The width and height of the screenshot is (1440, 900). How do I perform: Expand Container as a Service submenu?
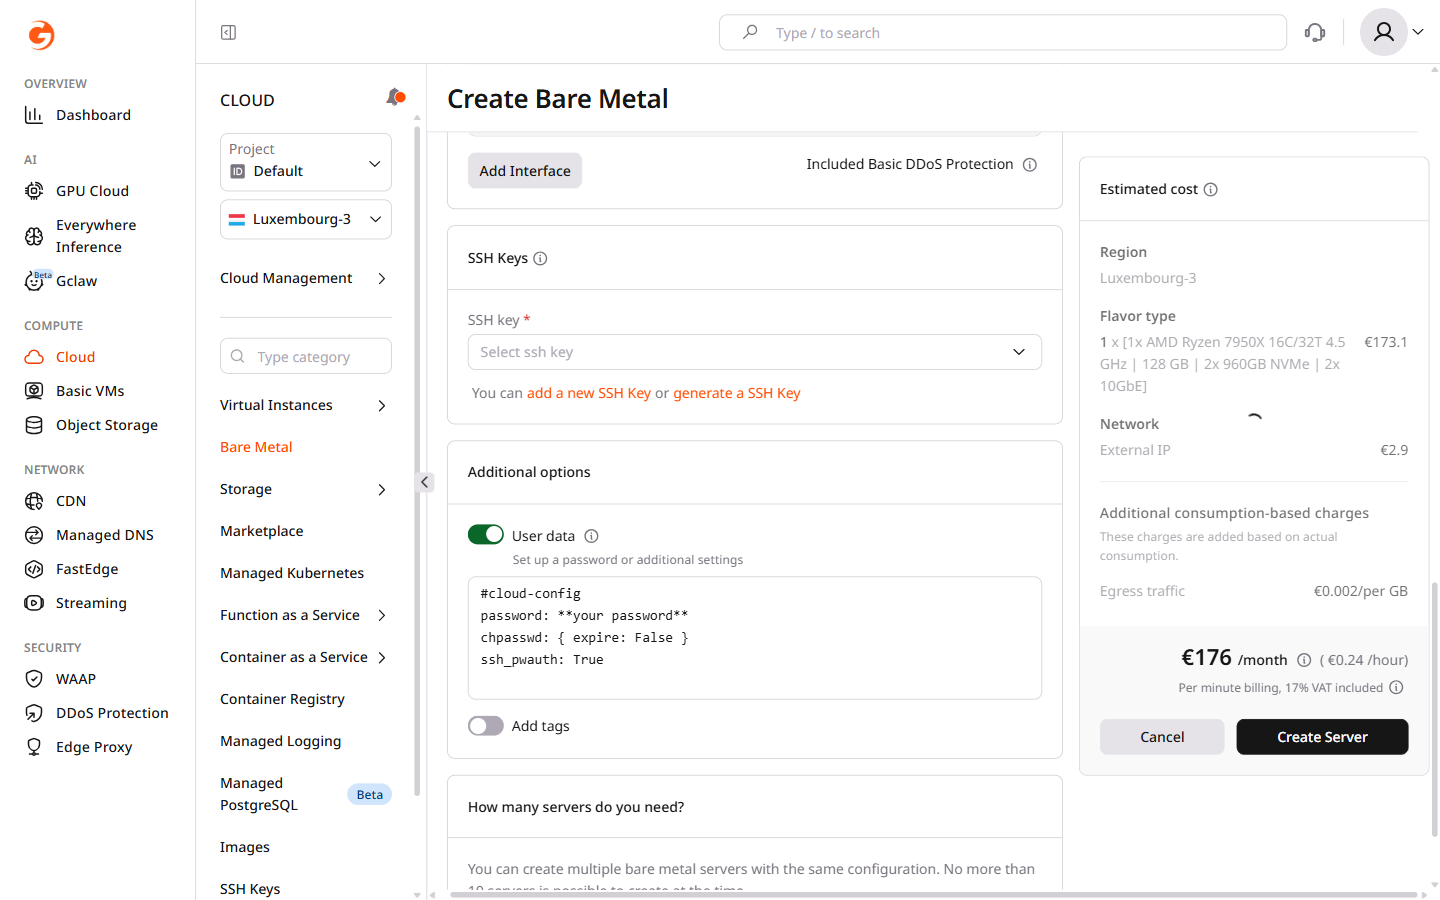tap(381, 657)
